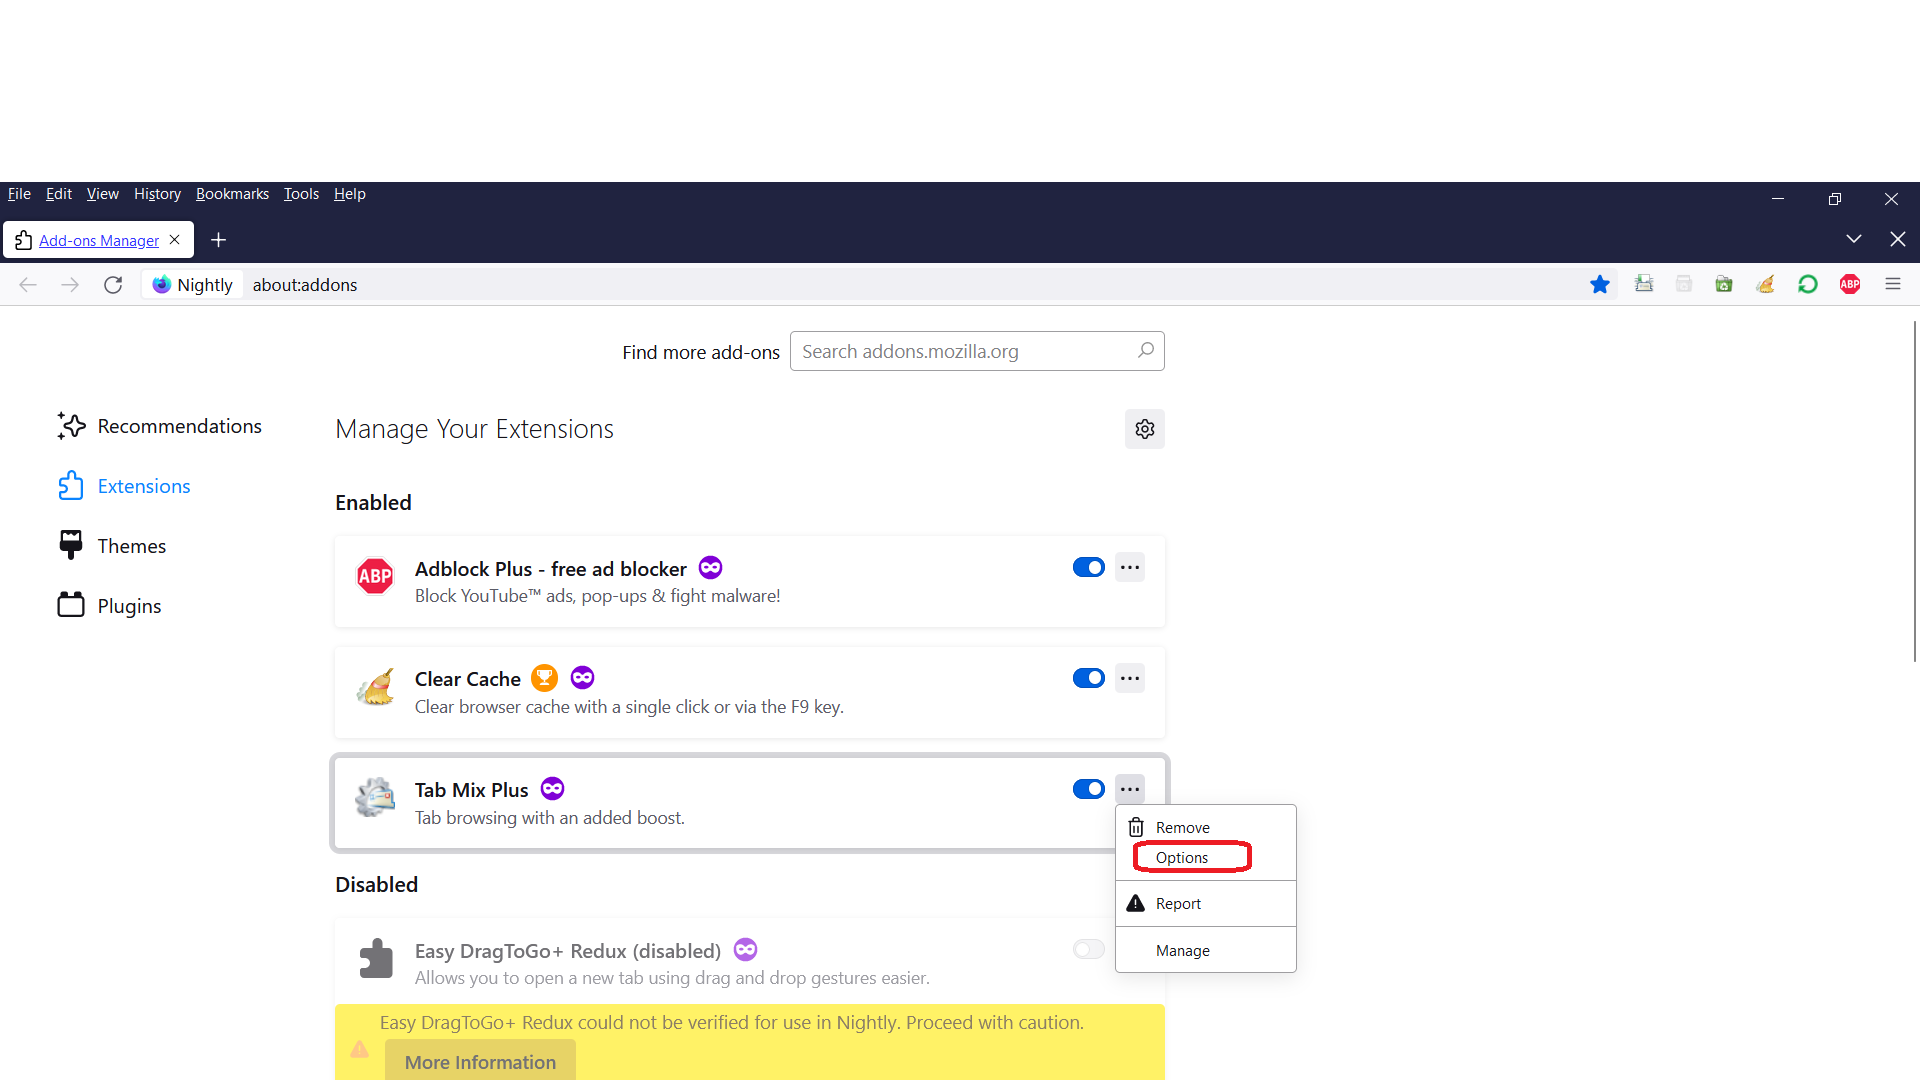Disable the Tab Mix Plus extension toggle
Viewport: 1920px width, 1080px height.
click(1088, 790)
